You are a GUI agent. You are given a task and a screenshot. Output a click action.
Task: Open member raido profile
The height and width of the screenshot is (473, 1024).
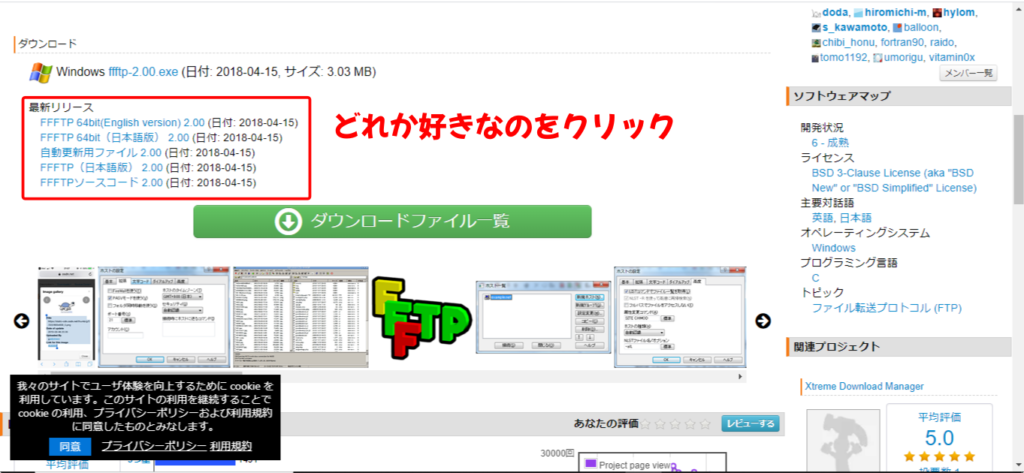point(943,42)
